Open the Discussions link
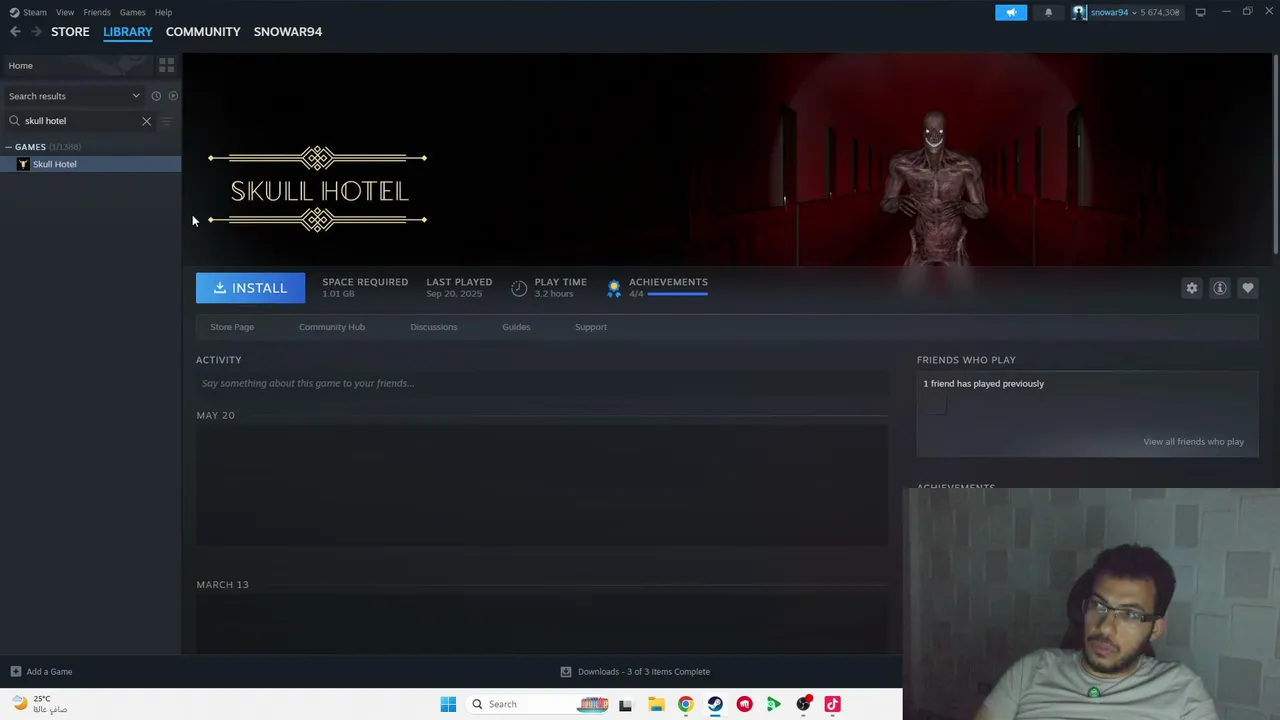This screenshot has width=1280, height=720. [434, 327]
